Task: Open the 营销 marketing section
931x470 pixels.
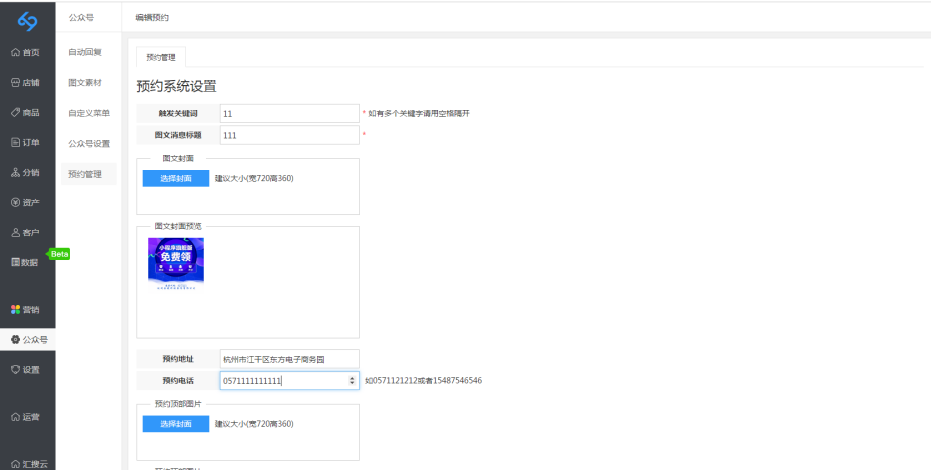Action: (27, 309)
